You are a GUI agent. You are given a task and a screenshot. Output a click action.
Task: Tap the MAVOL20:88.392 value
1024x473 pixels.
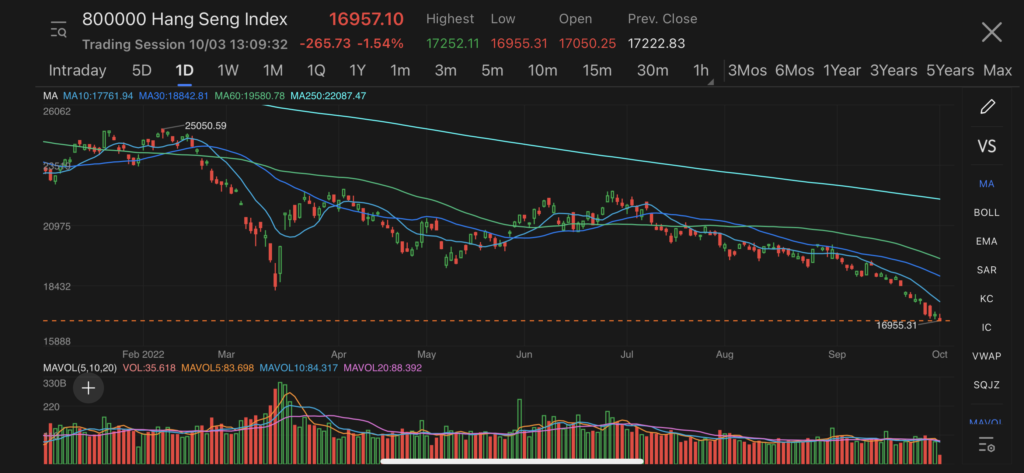tap(383, 368)
